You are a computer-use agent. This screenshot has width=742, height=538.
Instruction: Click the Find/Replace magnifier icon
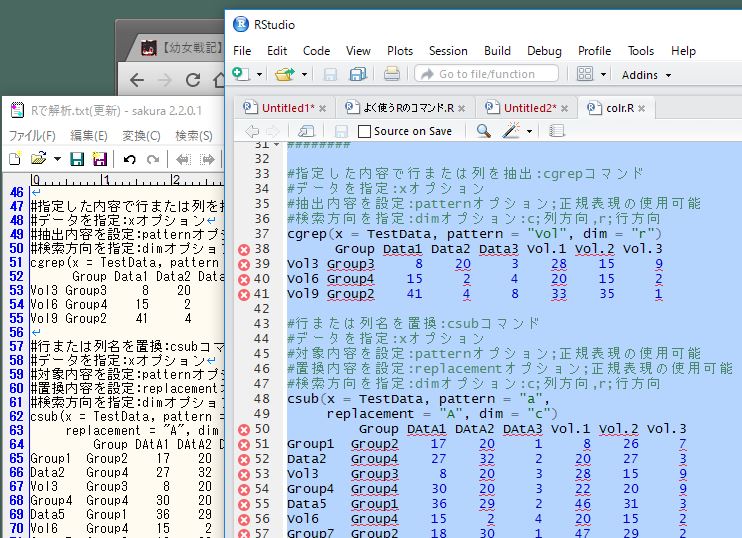point(484,131)
